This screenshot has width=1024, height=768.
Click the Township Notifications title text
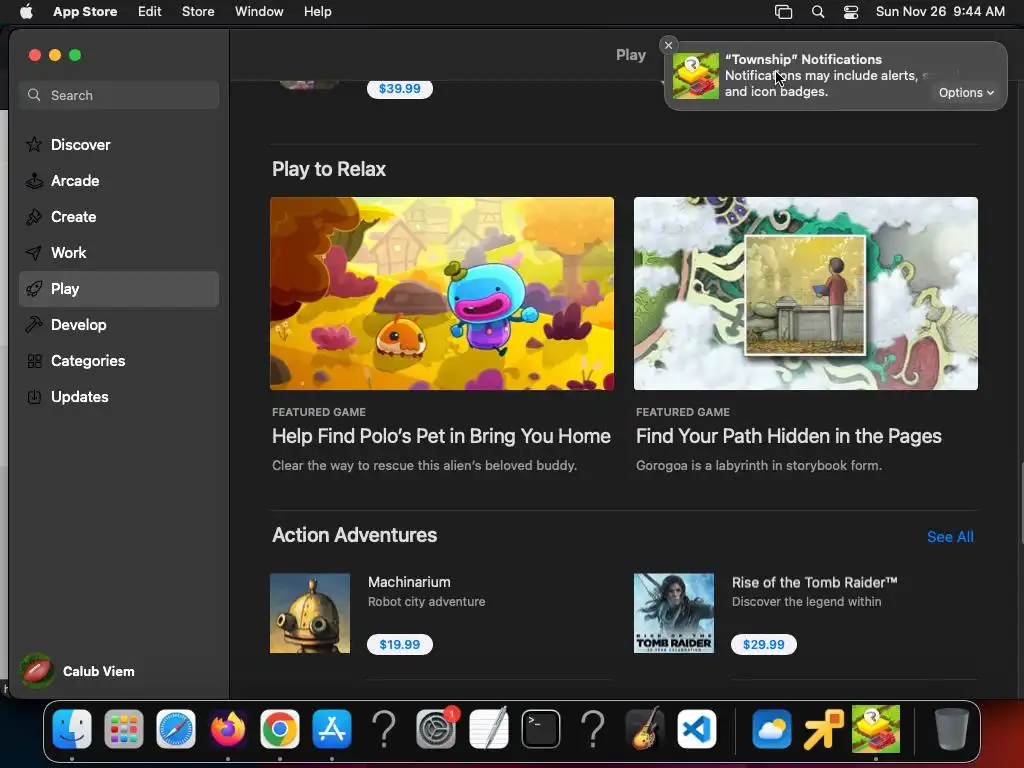[803, 59]
